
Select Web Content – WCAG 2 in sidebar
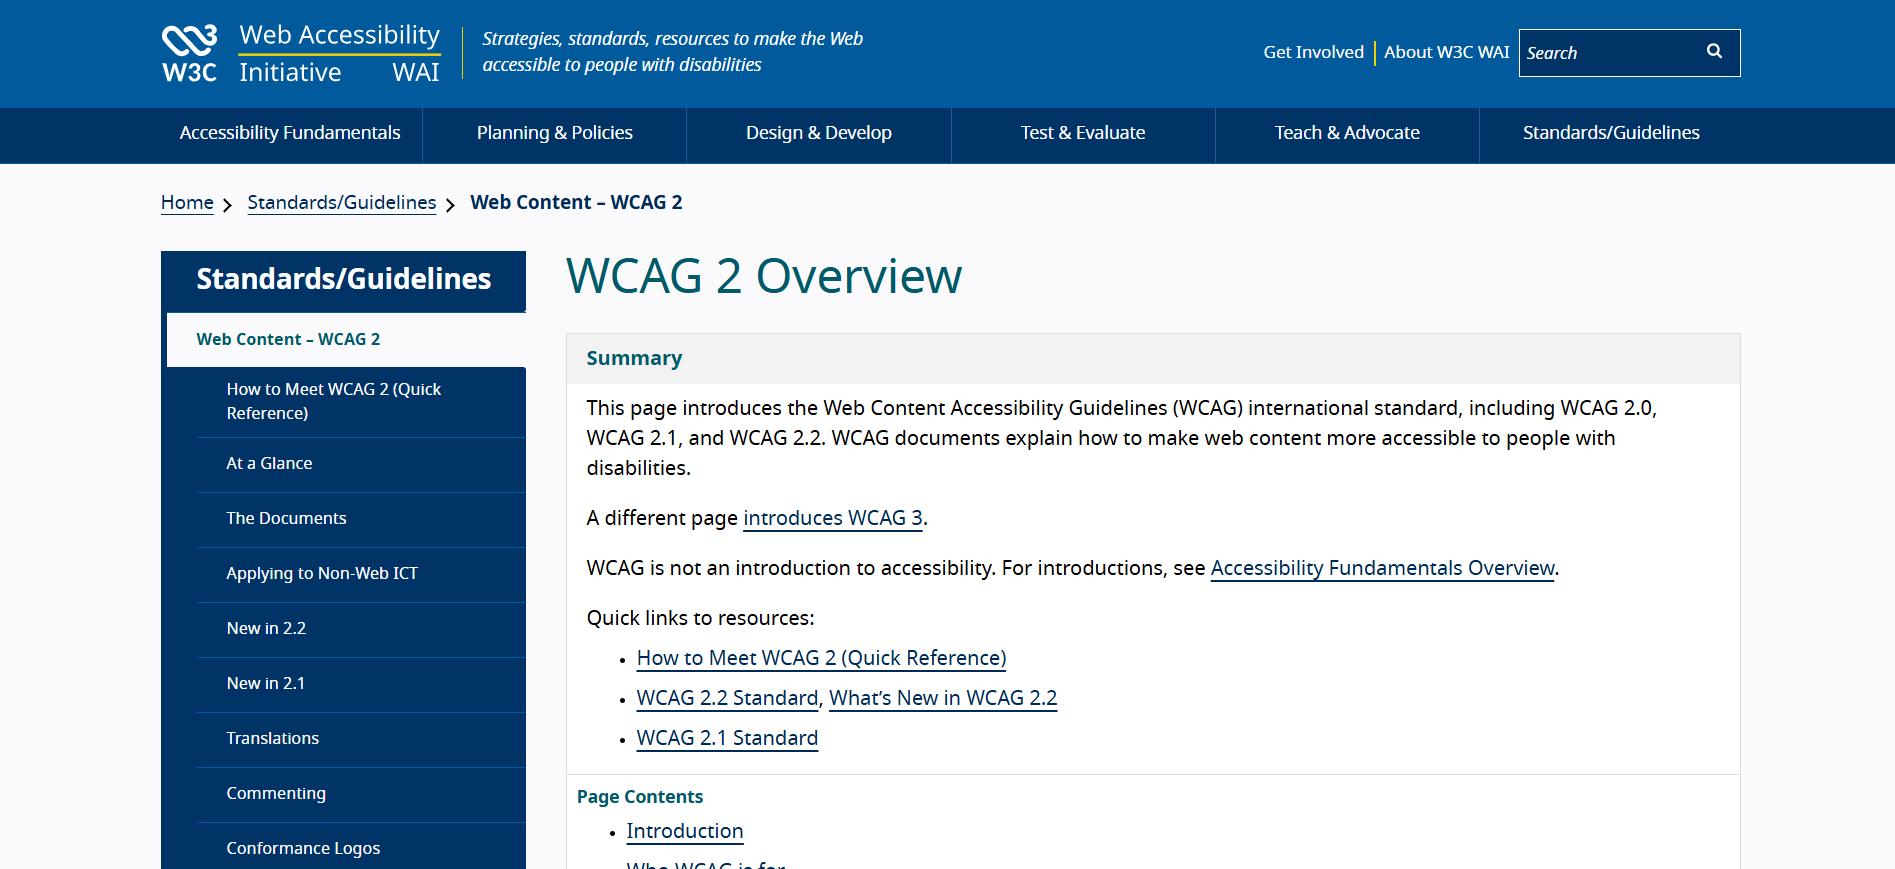click(x=346, y=340)
